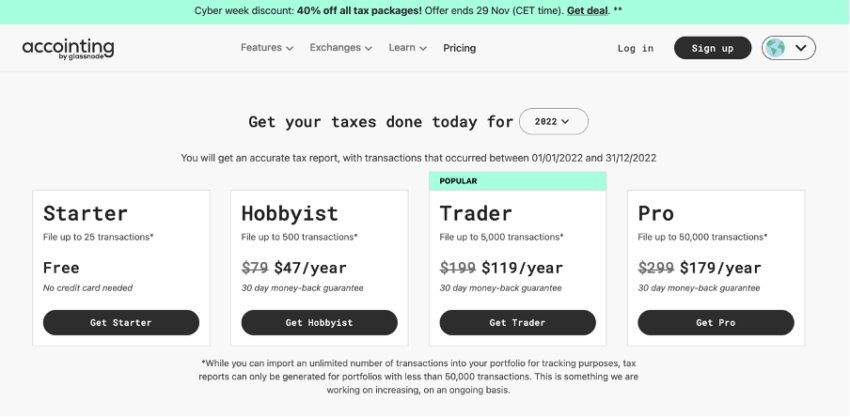Click the $119/year Trader price
850x417 pixels.
coord(523,268)
